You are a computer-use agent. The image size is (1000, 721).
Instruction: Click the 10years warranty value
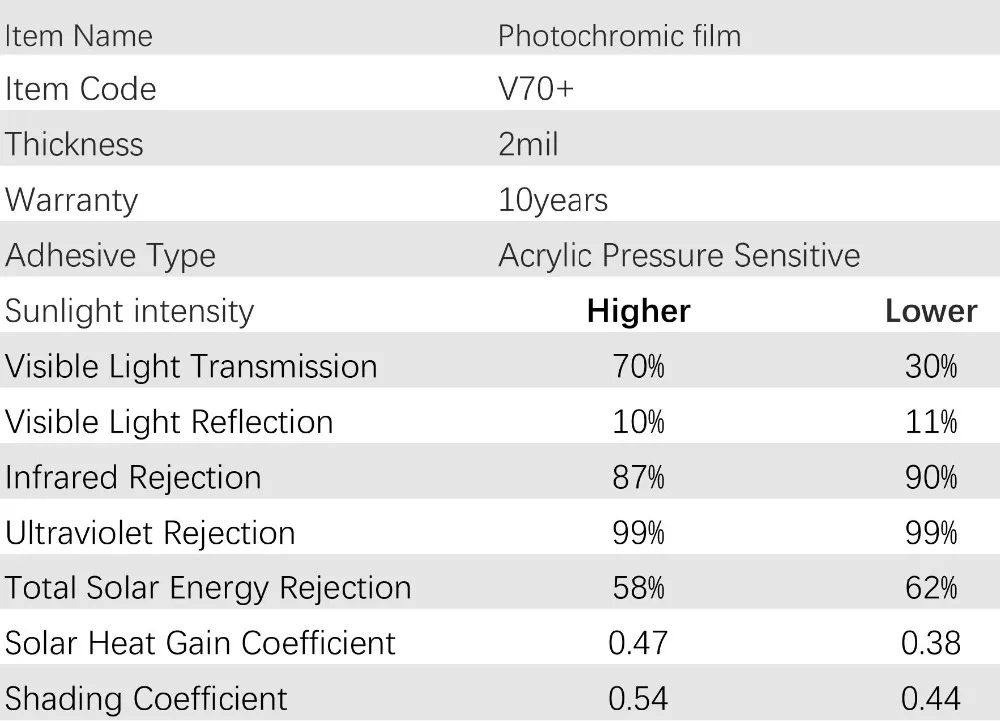point(553,200)
